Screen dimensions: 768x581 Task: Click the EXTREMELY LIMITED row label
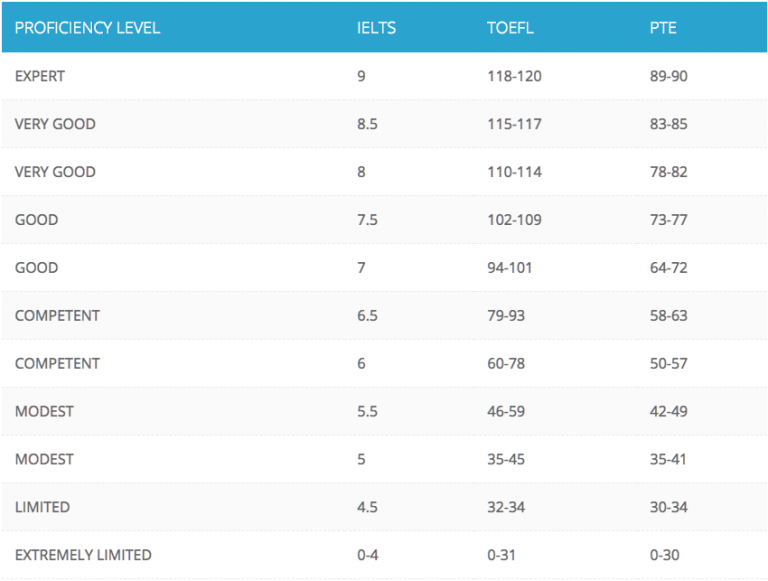(83, 555)
